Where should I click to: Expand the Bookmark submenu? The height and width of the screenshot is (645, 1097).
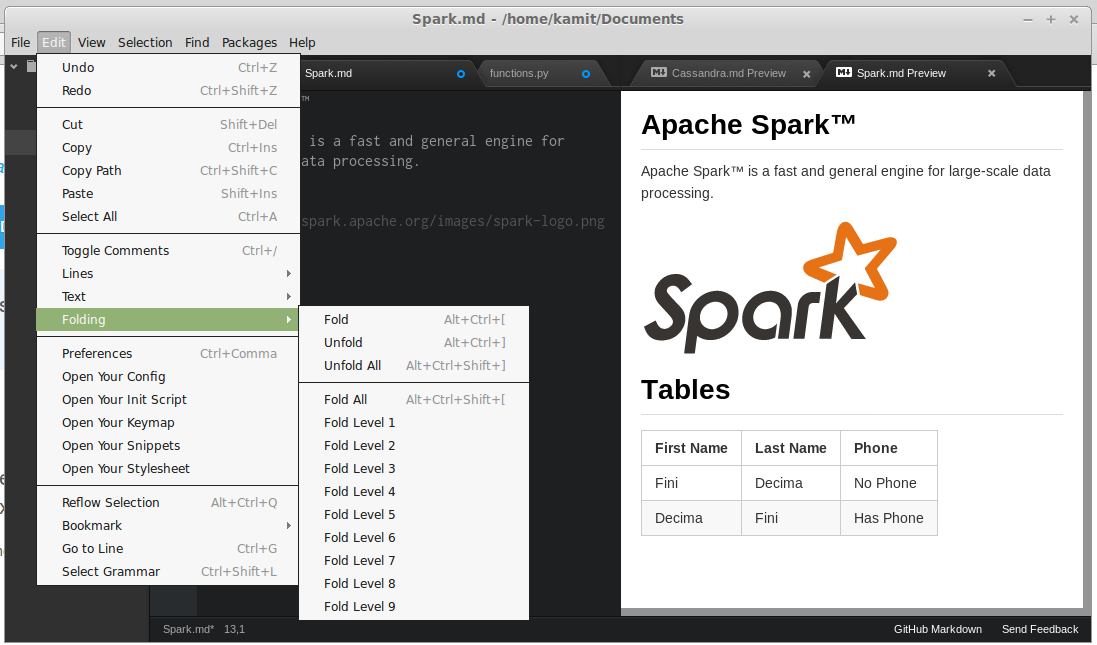tap(168, 525)
